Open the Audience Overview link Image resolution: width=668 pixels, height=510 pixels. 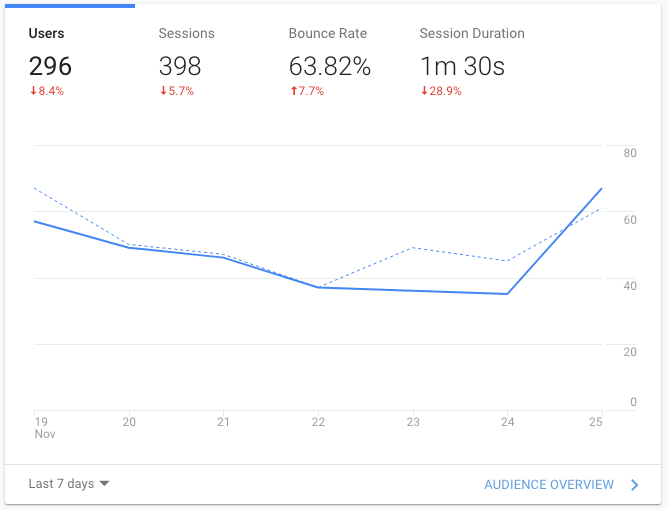tap(549, 485)
